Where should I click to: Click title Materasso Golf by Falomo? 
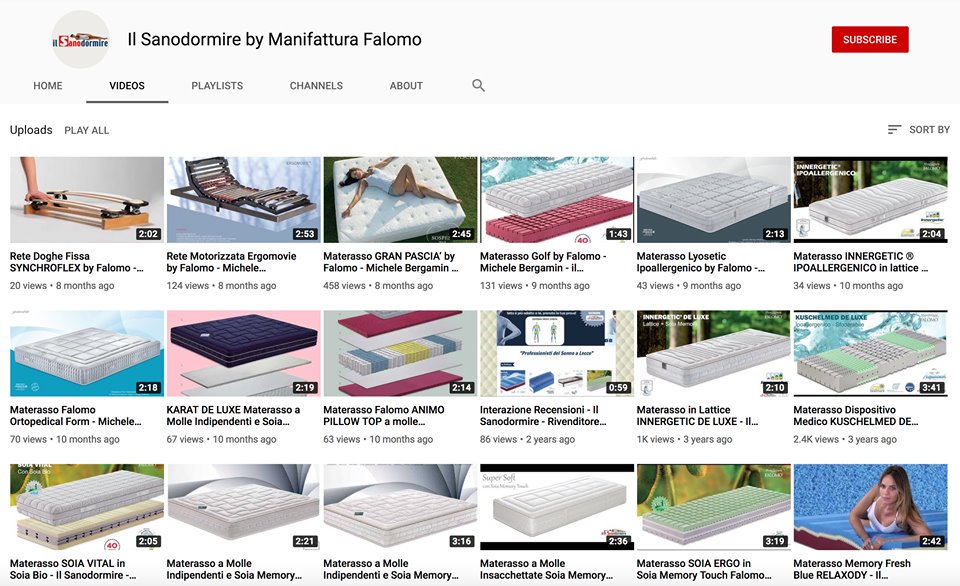point(543,262)
